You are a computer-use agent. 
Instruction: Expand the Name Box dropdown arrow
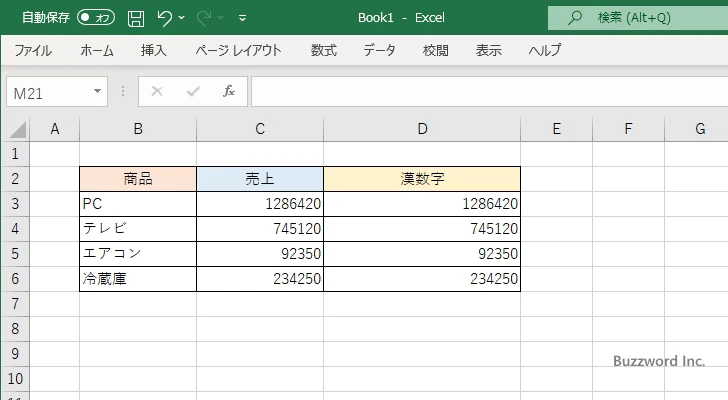click(x=97, y=91)
